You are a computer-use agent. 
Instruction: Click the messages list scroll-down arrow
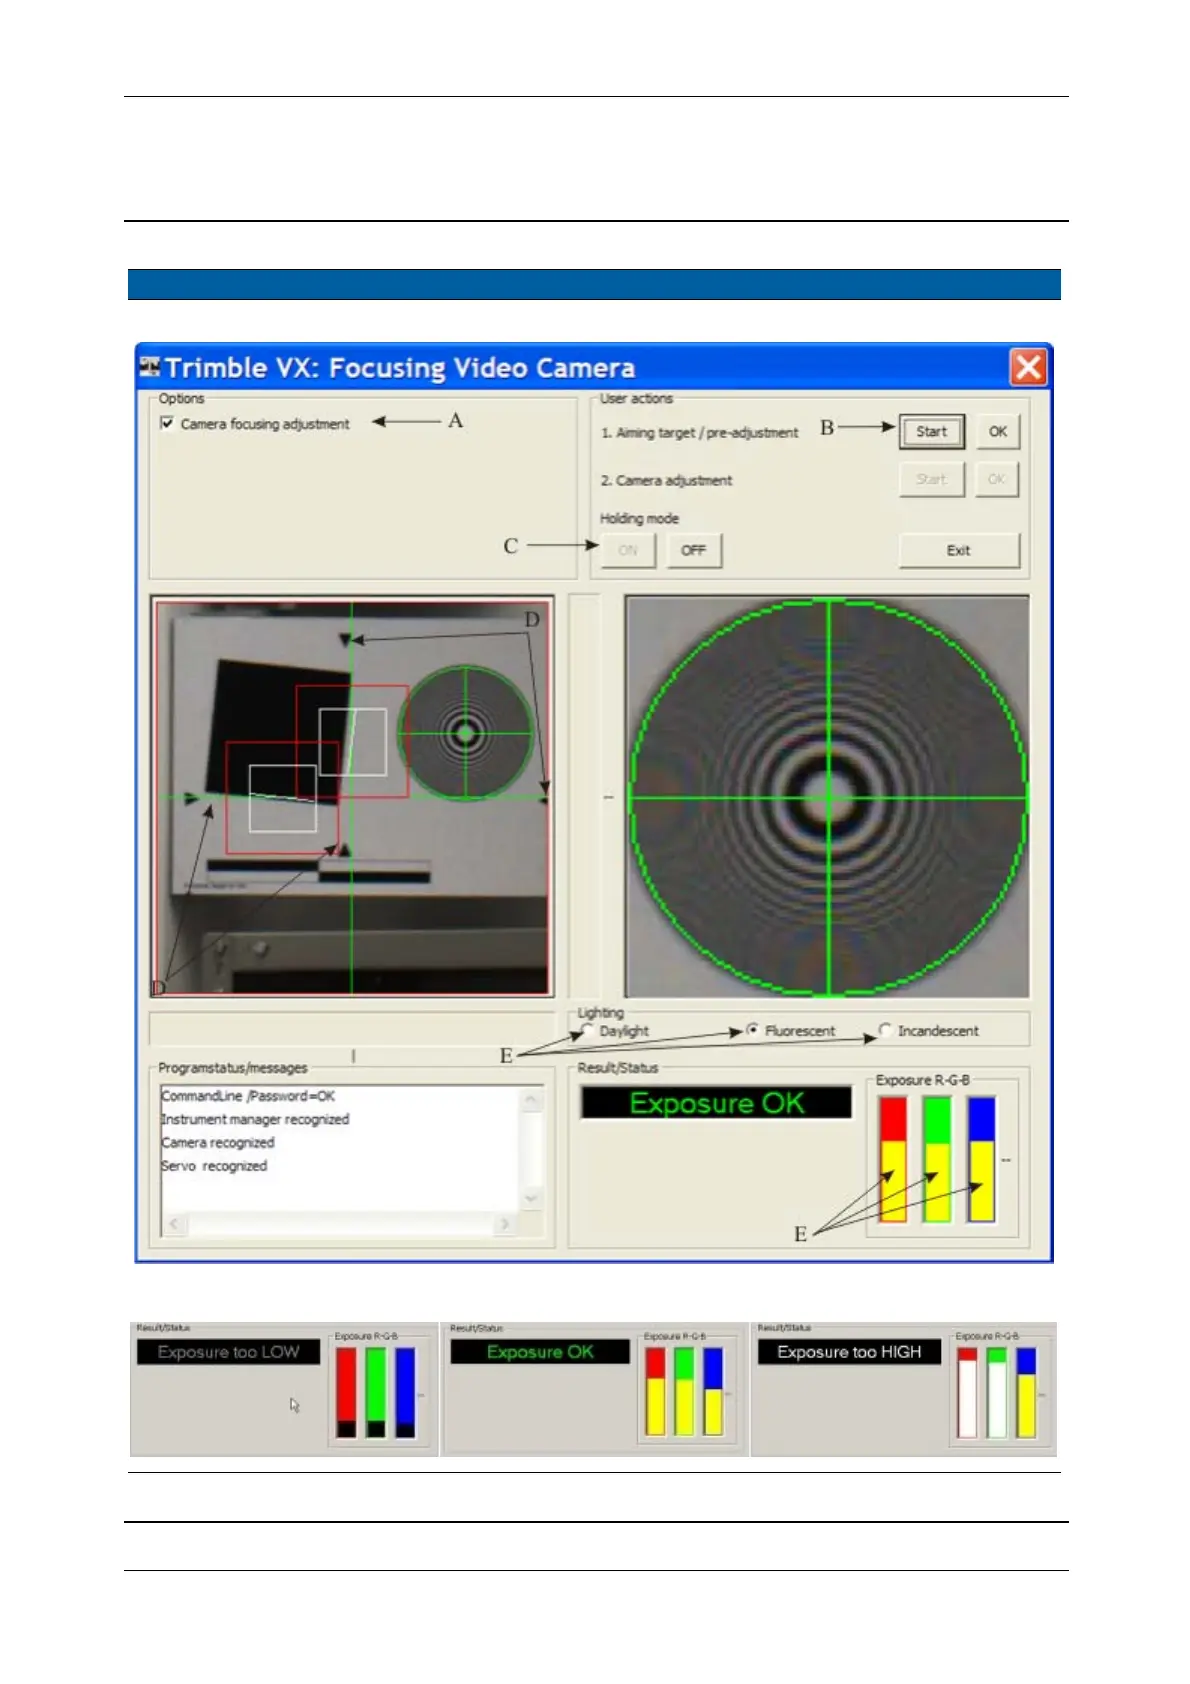[x=532, y=1198]
